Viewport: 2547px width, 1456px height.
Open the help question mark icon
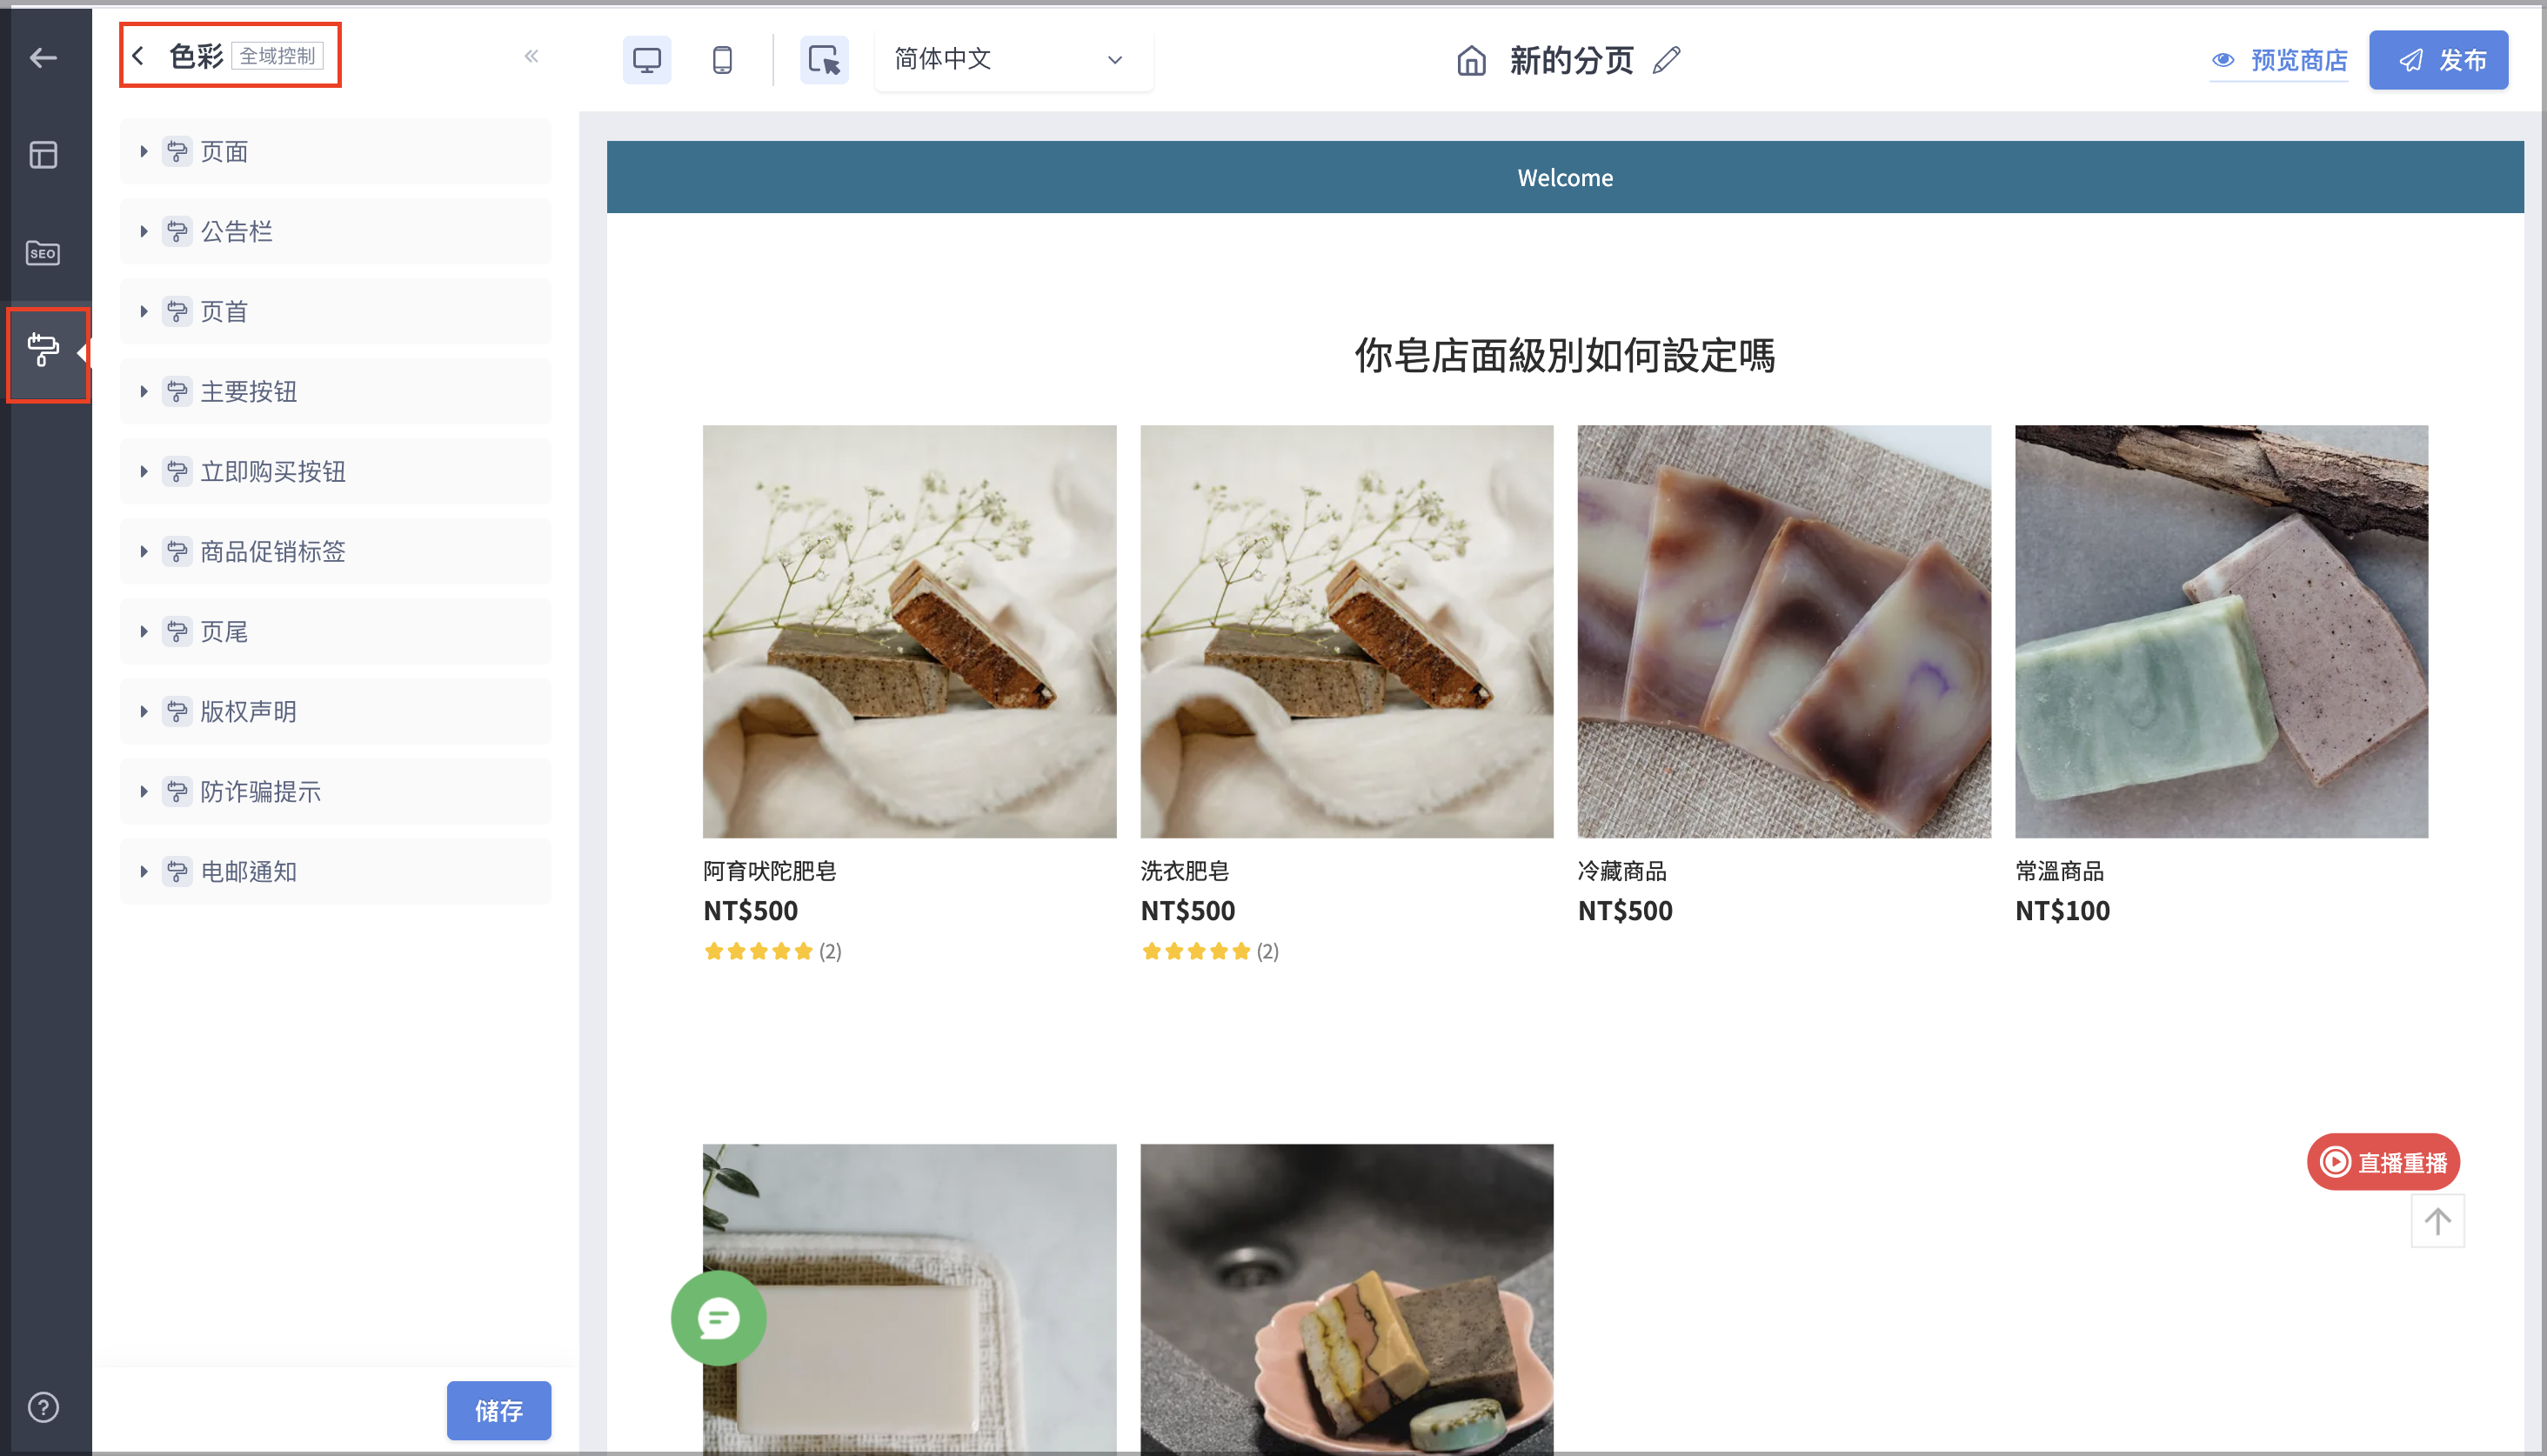43,1407
